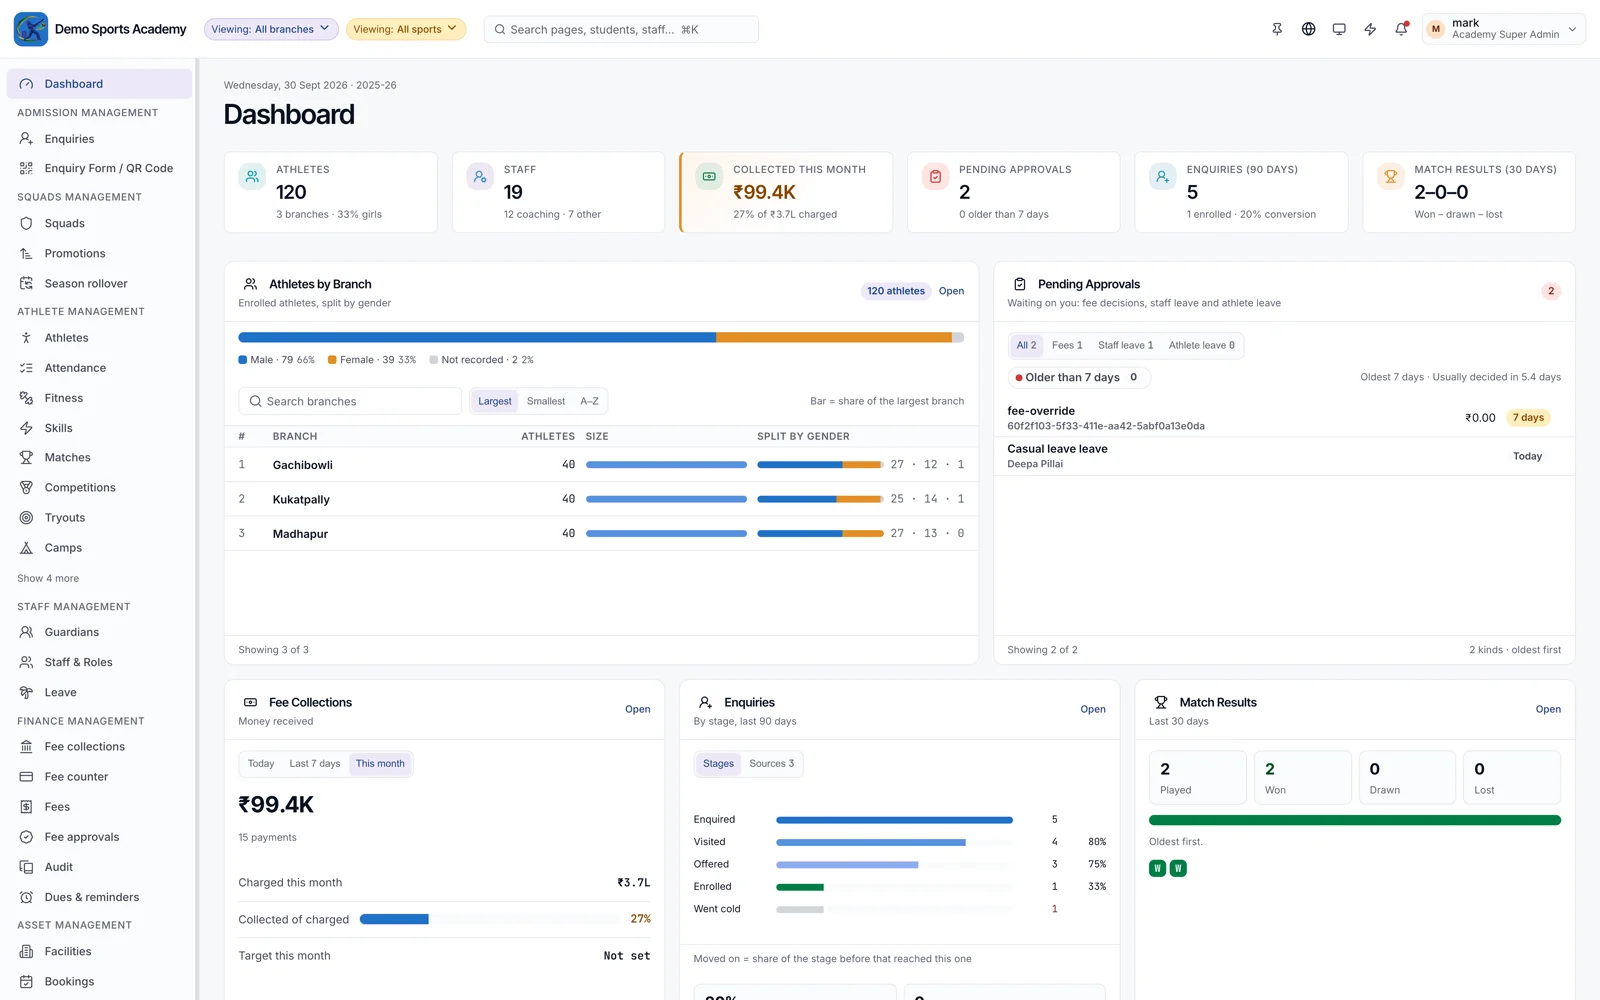1600x1000 pixels.
Task: Click the Season rollover icon
Action: click(x=26, y=284)
